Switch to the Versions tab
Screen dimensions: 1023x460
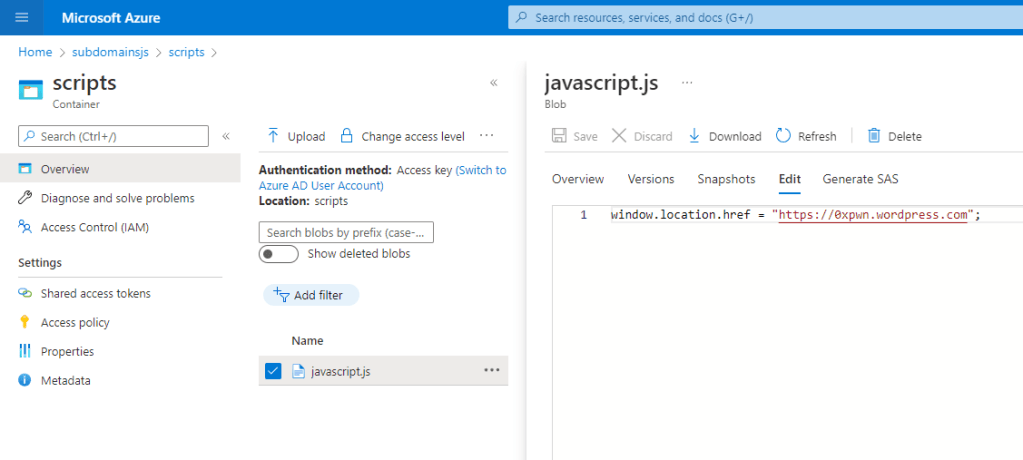click(x=650, y=179)
